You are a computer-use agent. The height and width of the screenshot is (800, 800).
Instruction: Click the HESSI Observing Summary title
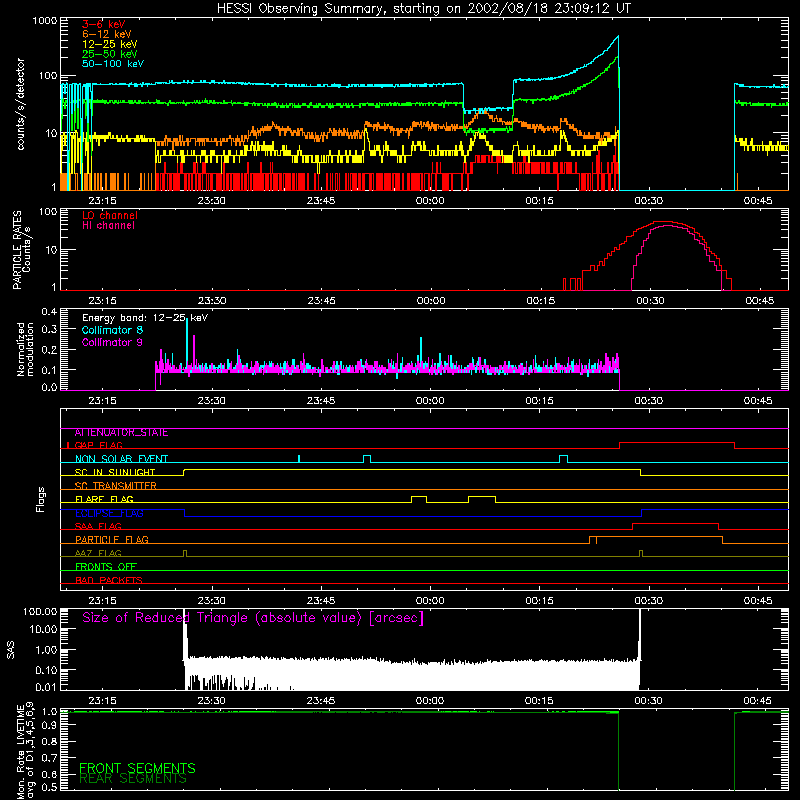423,9
